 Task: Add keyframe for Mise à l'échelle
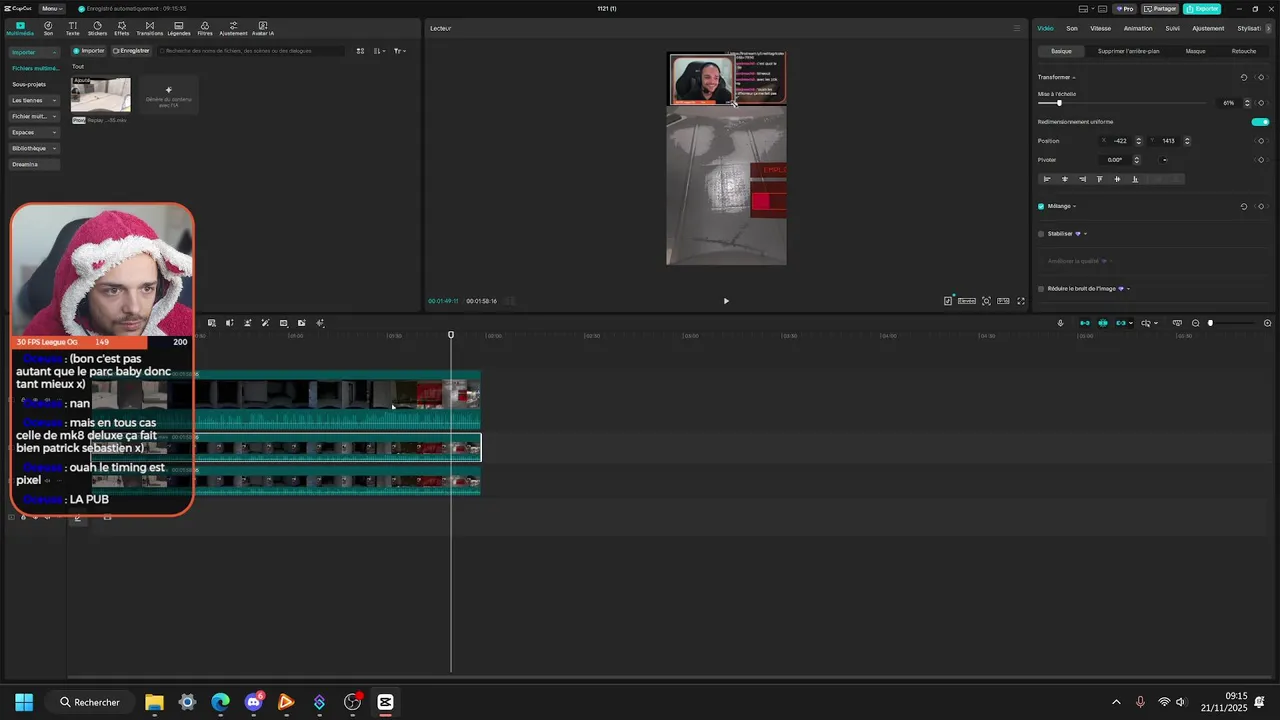tap(1261, 103)
